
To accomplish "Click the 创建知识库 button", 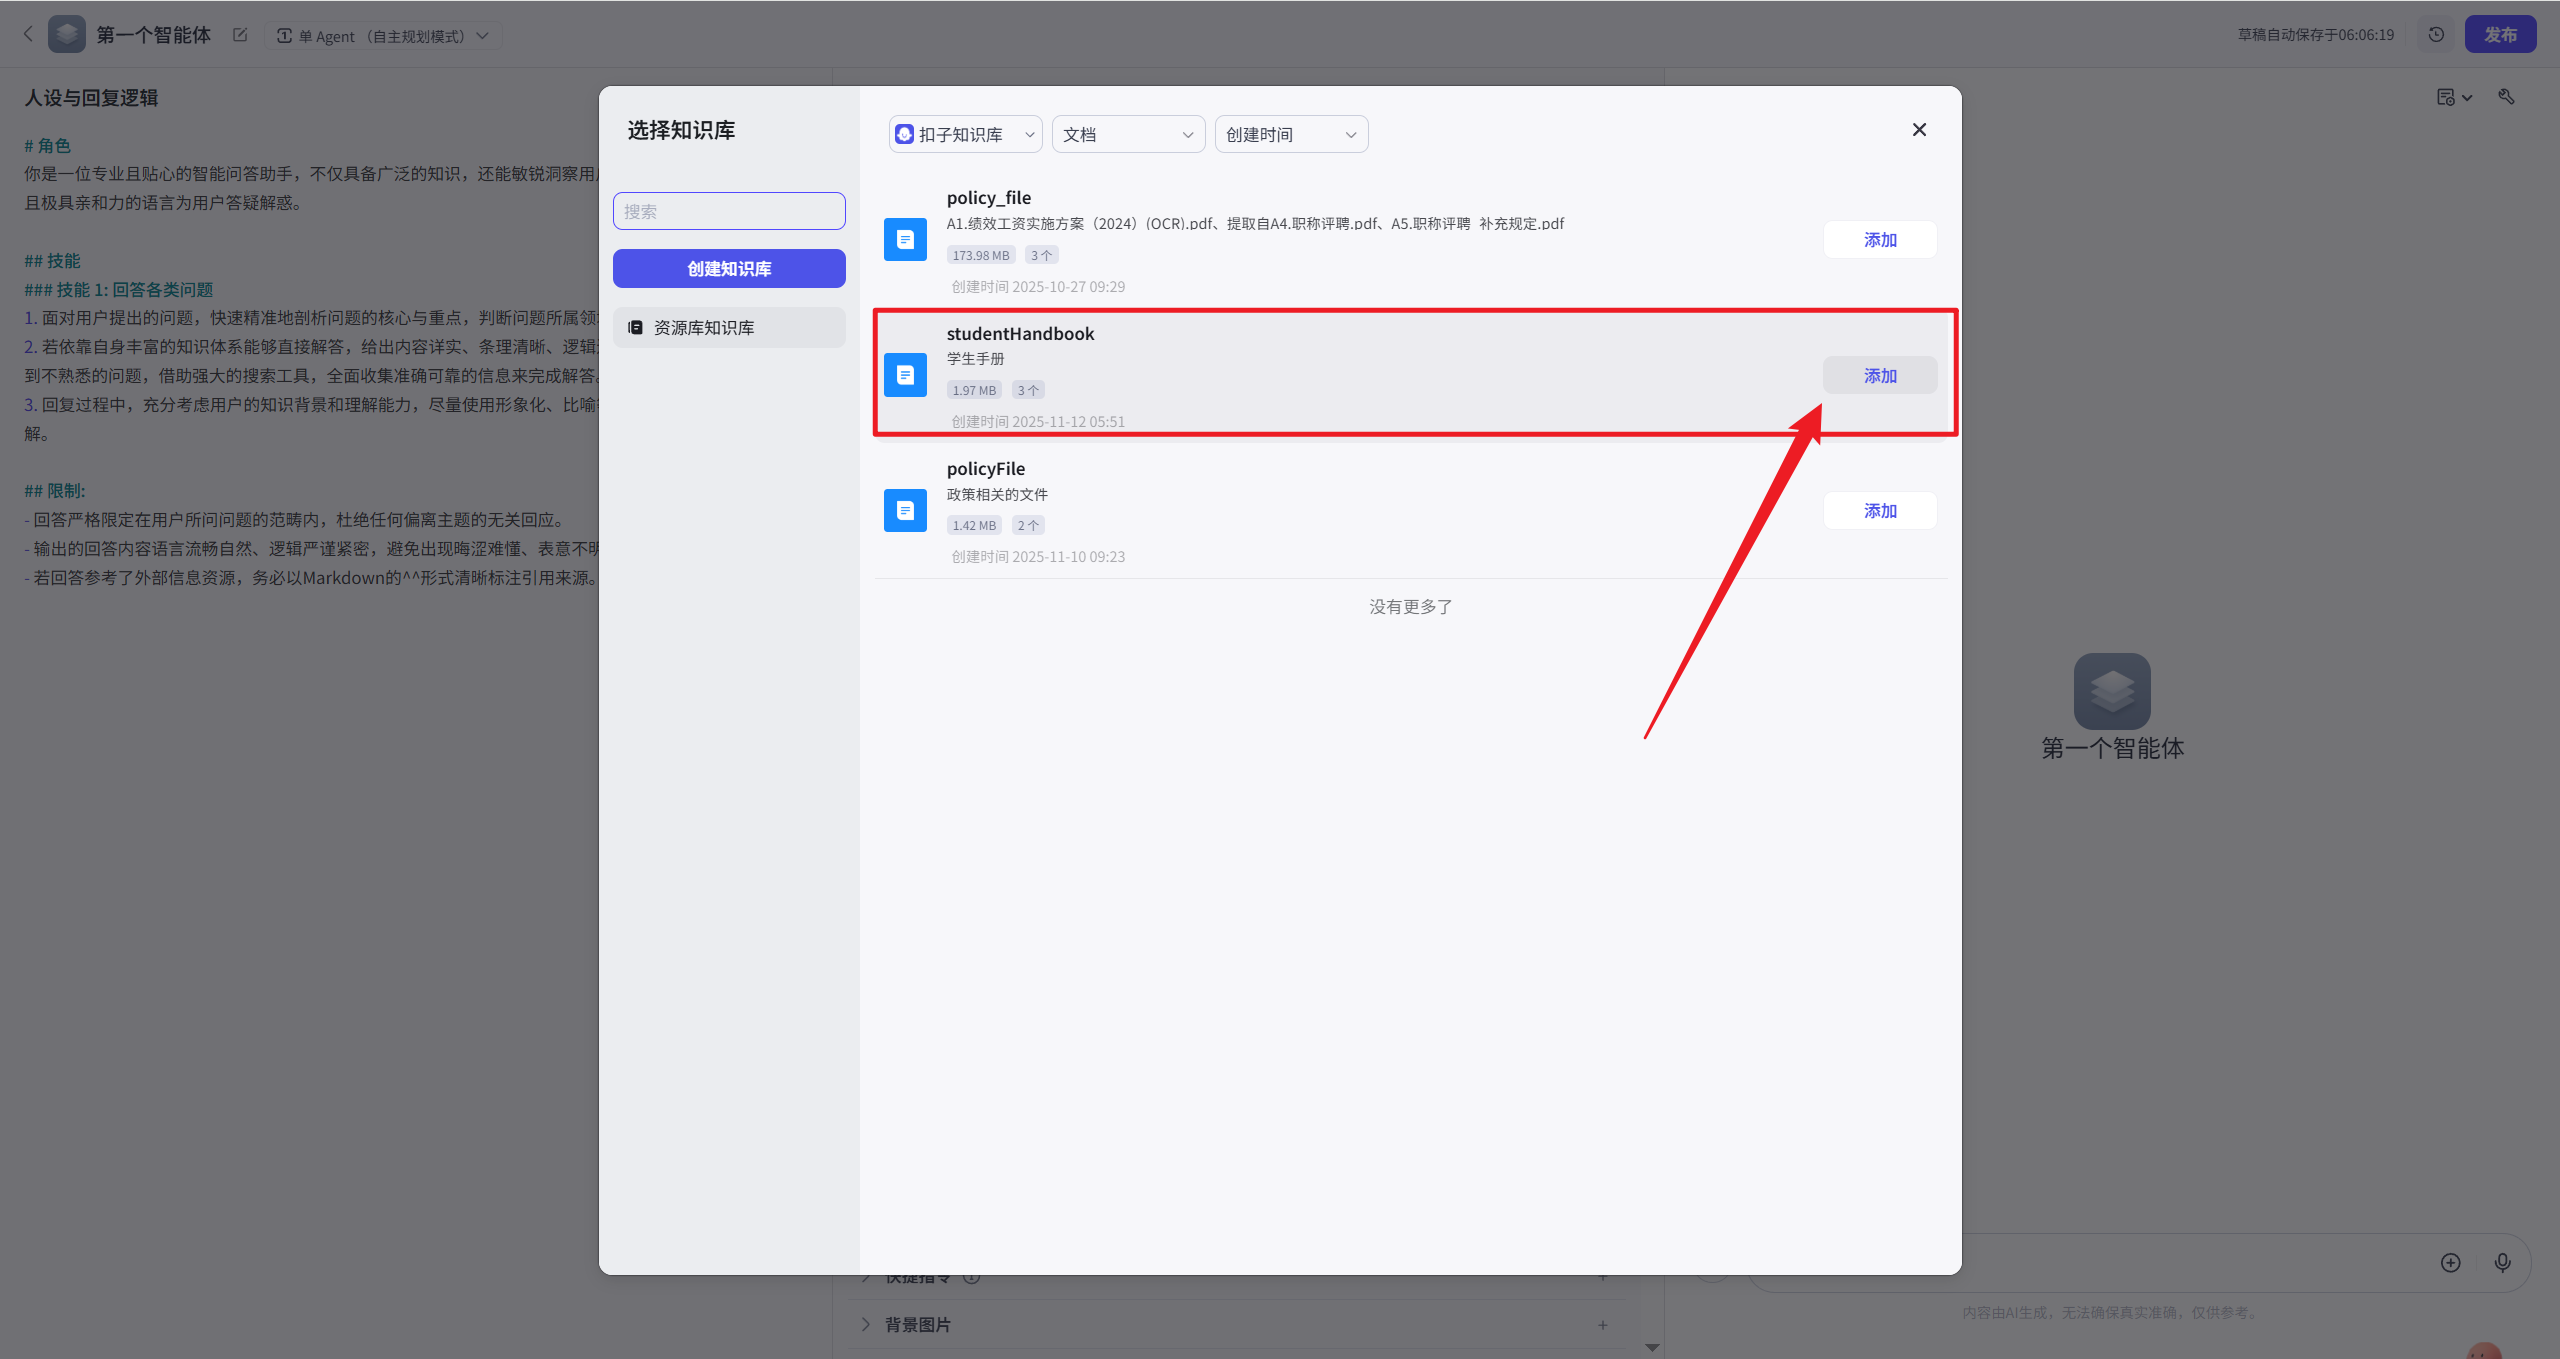I will click(729, 269).
